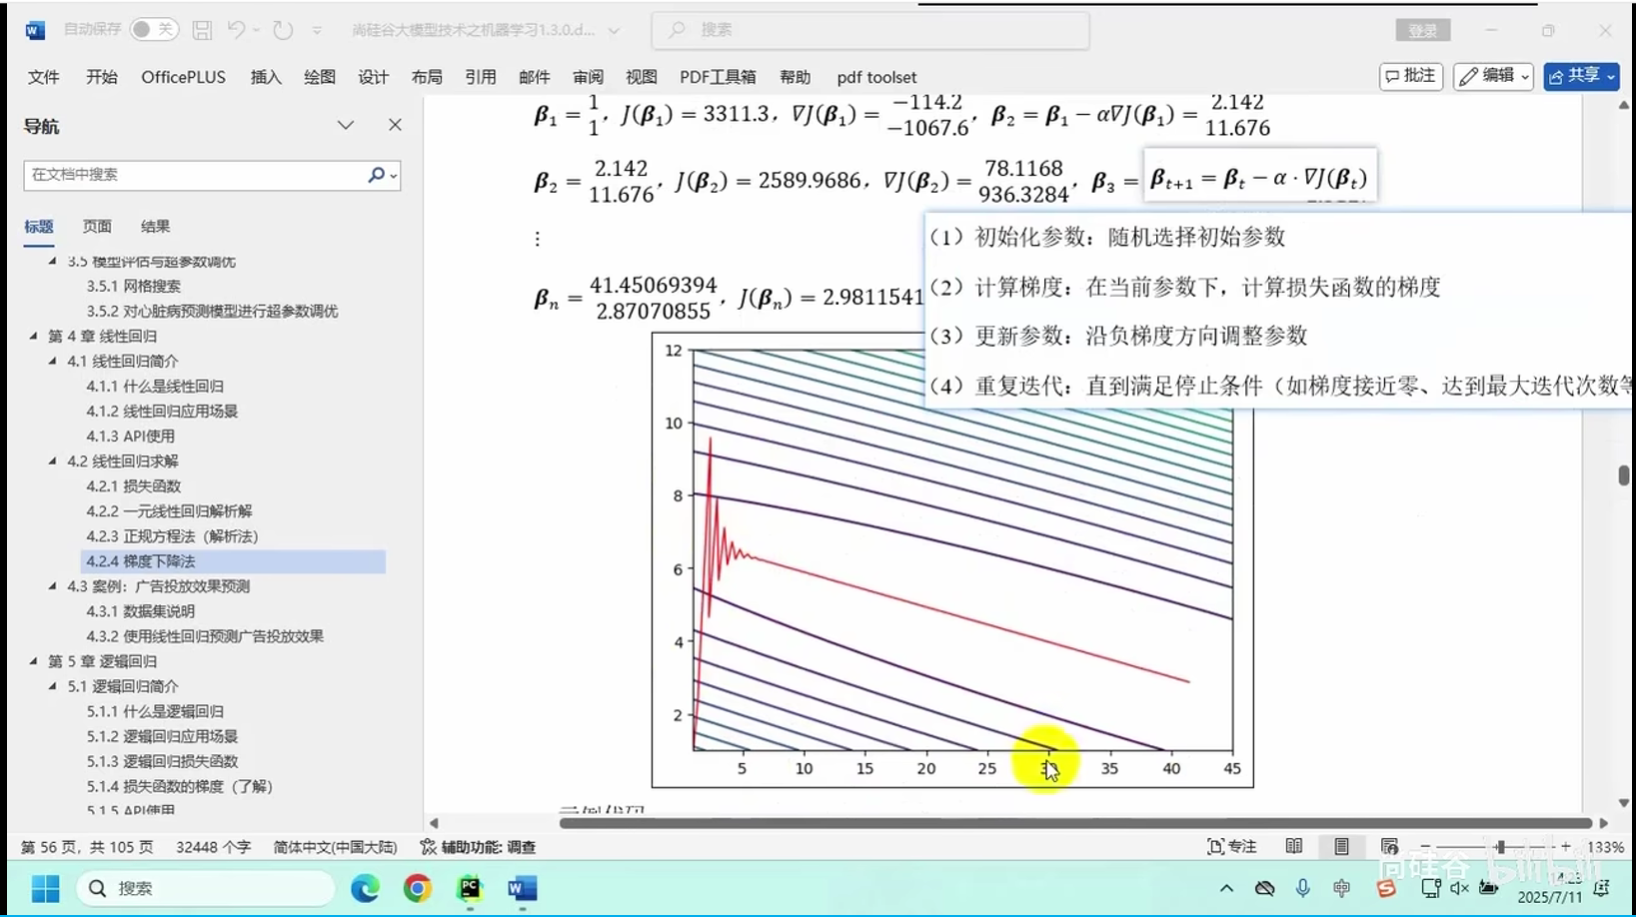
Task: Undo the last action
Action: pyautogui.click(x=236, y=30)
